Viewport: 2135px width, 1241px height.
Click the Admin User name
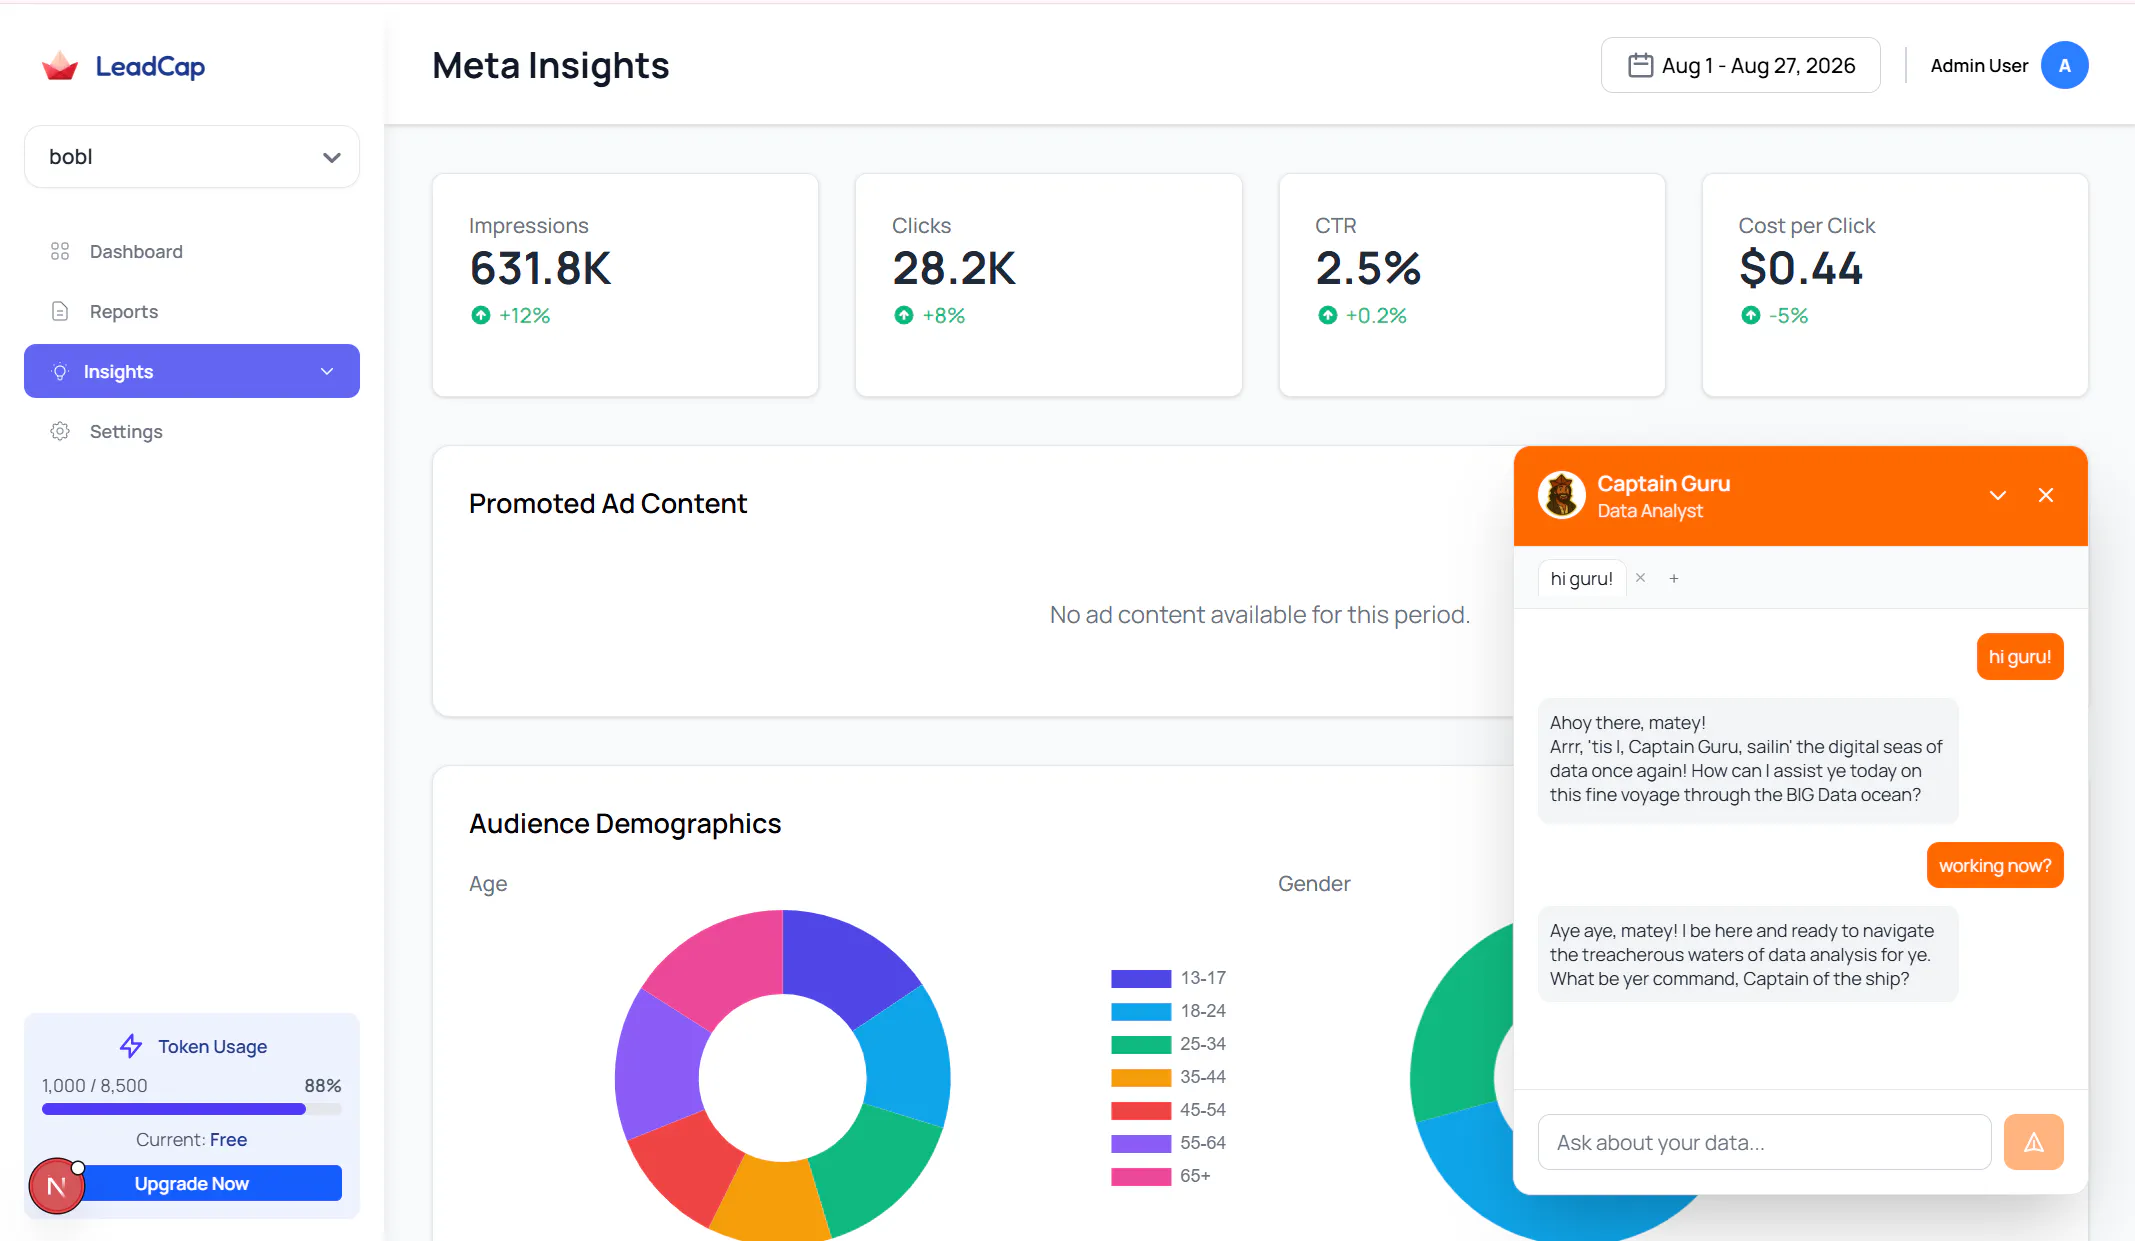pos(1979,65)
